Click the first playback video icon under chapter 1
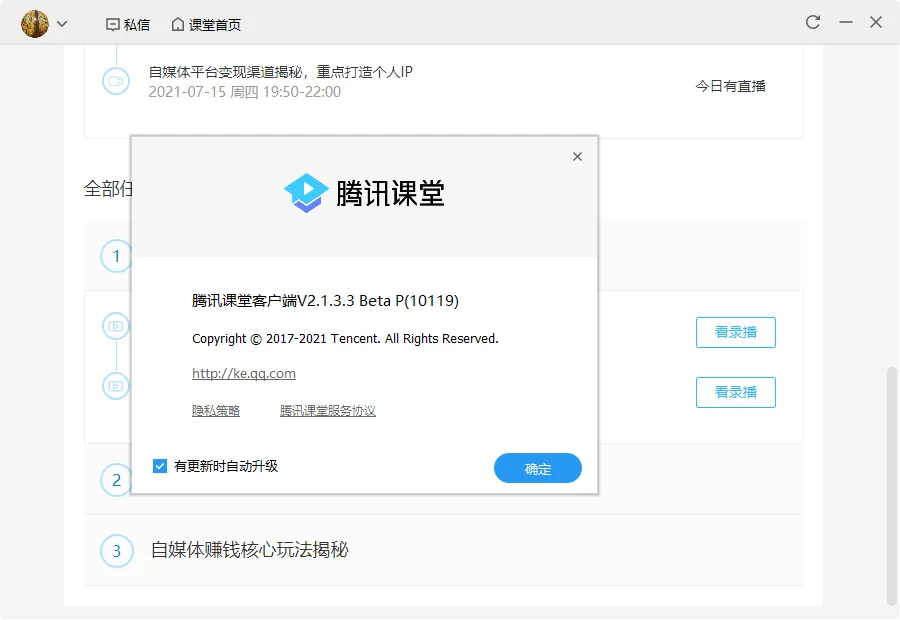The width and height of the screenshot is (900, 620). pyautogui.click(x=116, y=326)
